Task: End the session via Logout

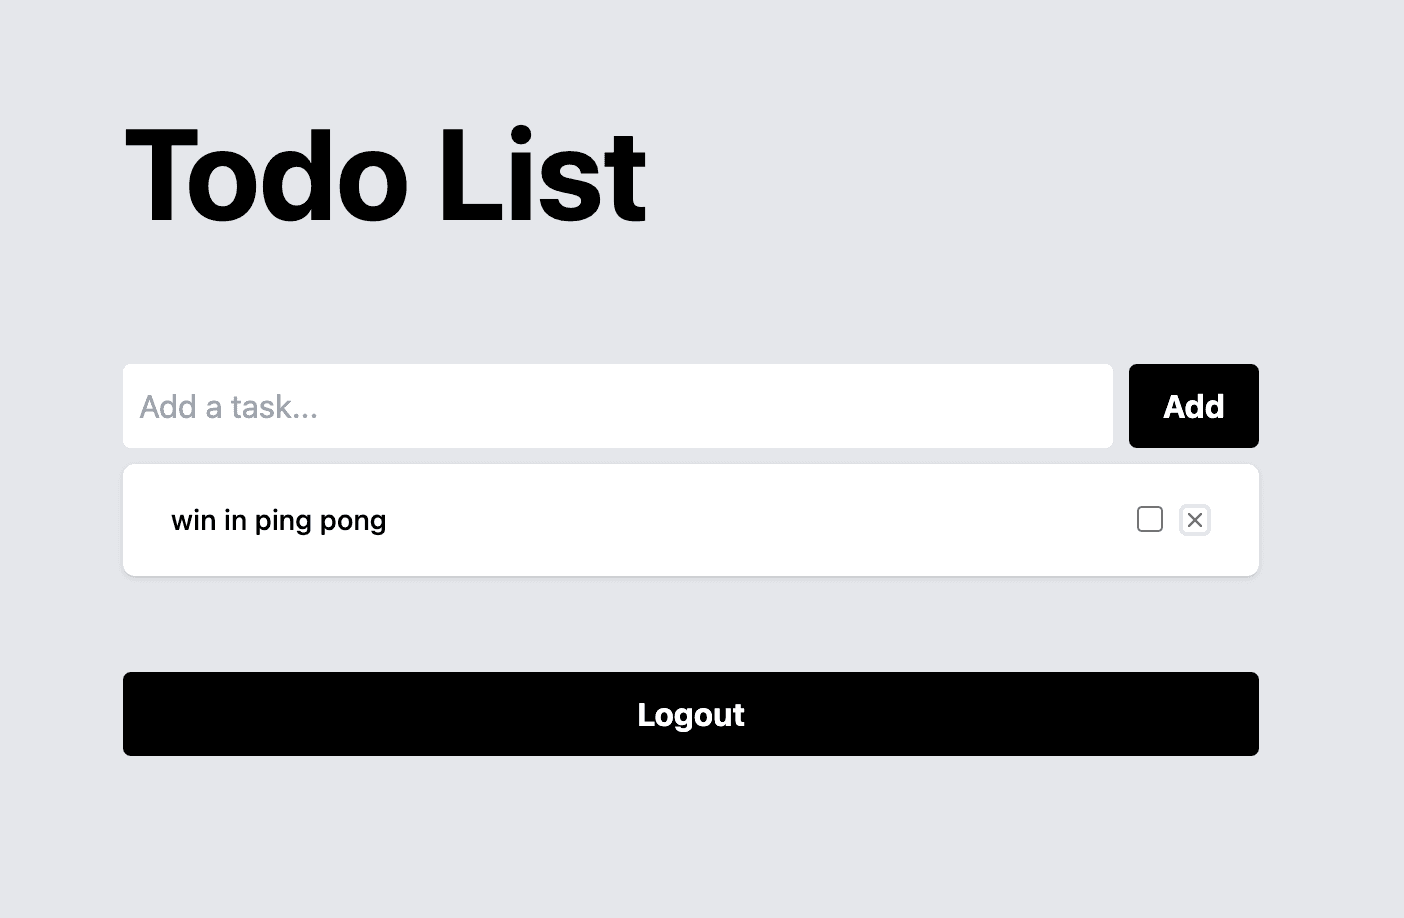Action: tap(690, 714)
